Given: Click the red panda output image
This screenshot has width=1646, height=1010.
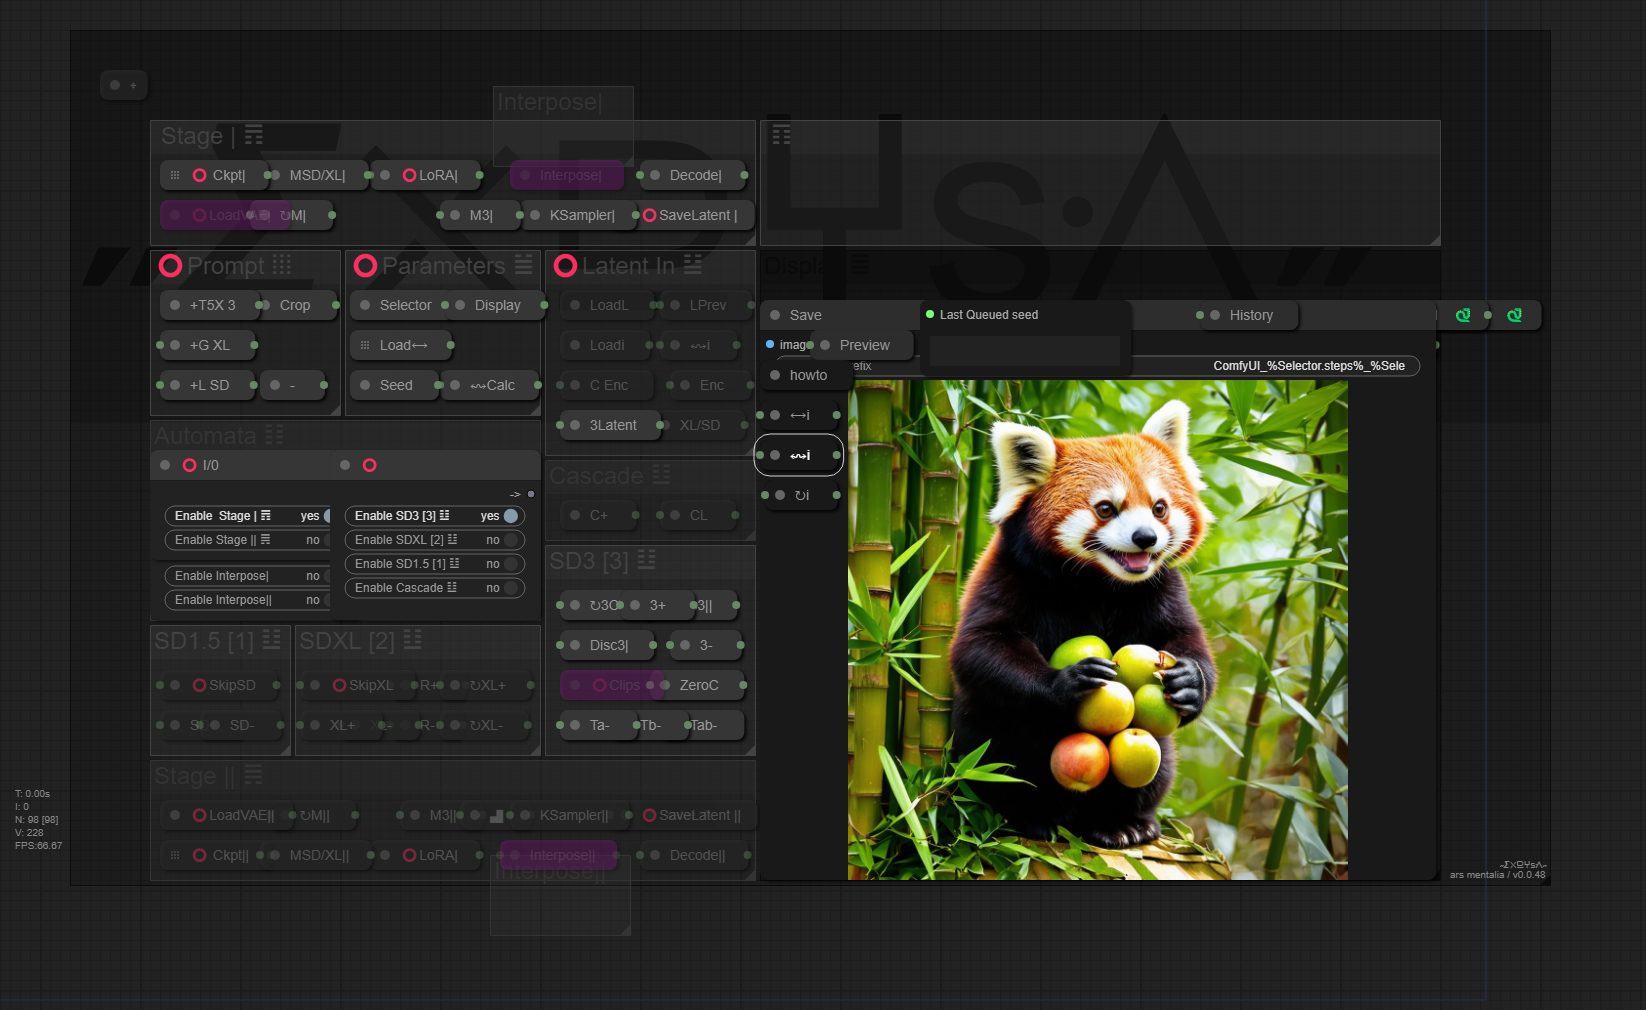Looking at the screenshot, I should [x=1098, y=630].
